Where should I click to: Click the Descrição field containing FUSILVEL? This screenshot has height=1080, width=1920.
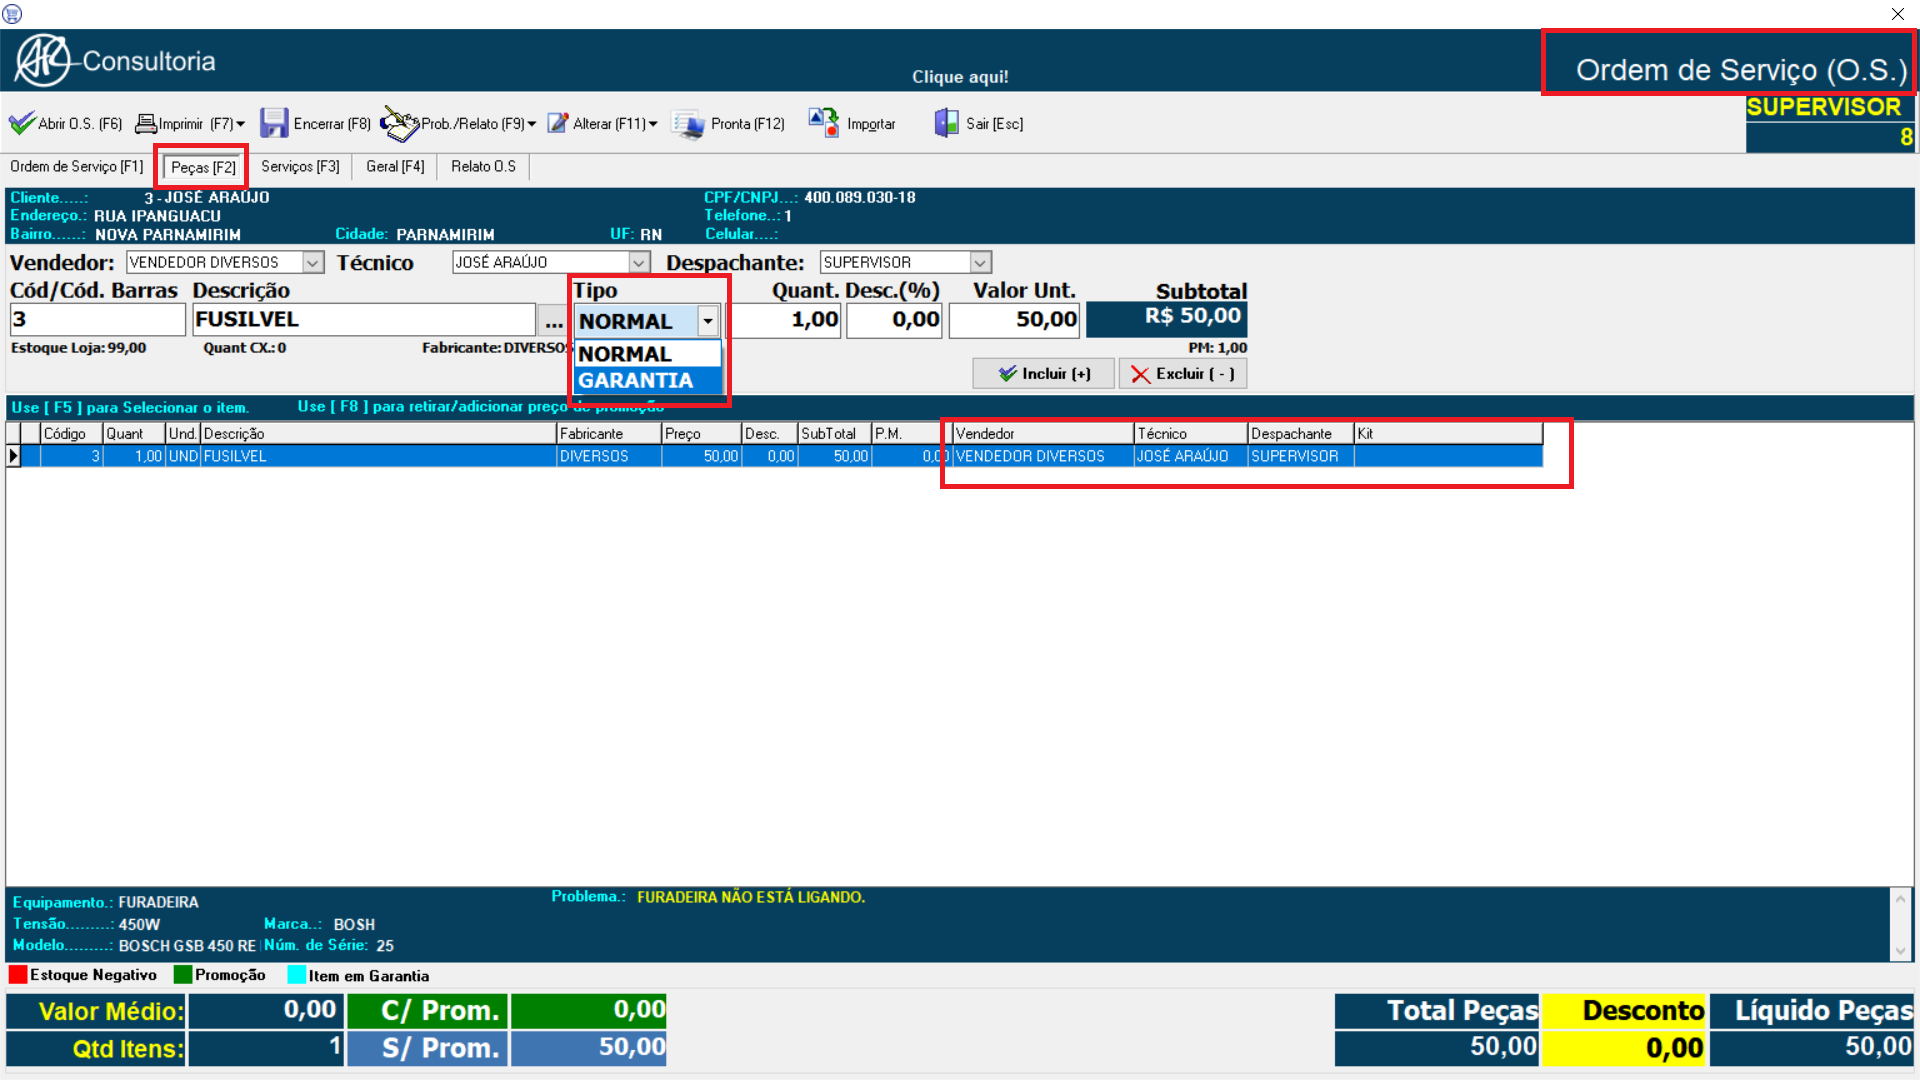click(x=363, y=320)
